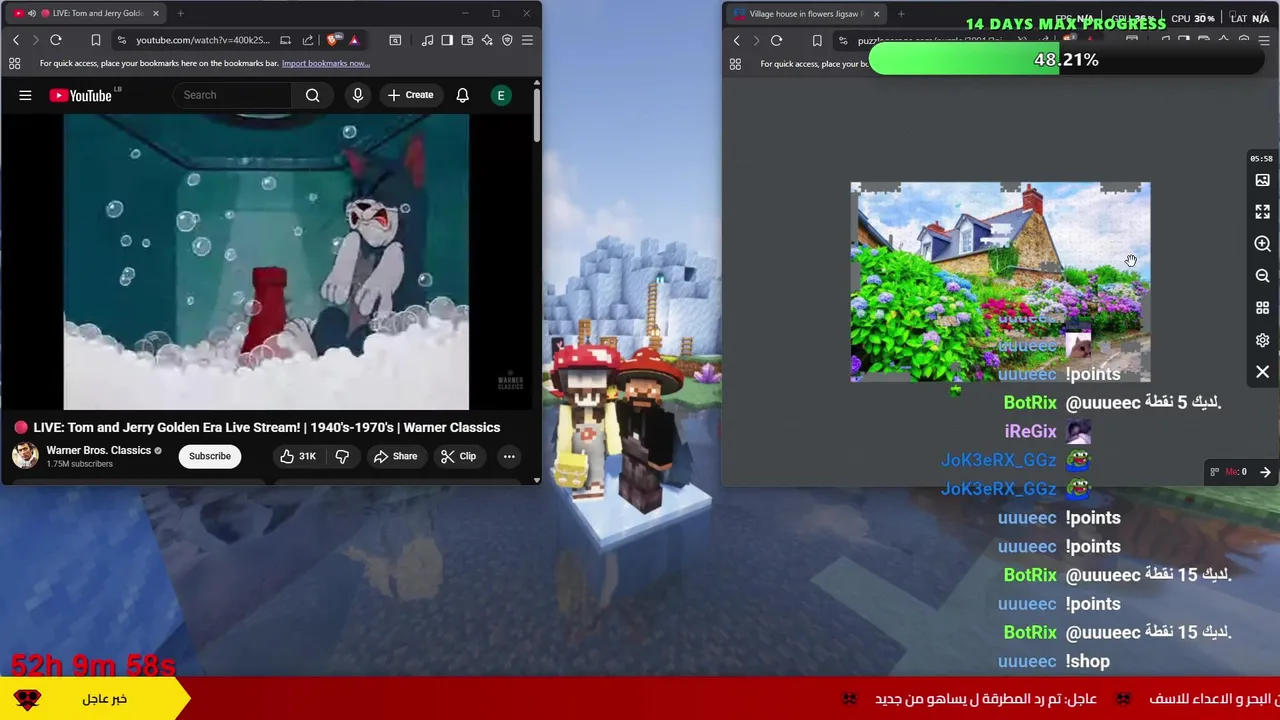Screen dimensions: 1280x720
Task: Click the Tom and Jerry video player
Action: point(266,262)
